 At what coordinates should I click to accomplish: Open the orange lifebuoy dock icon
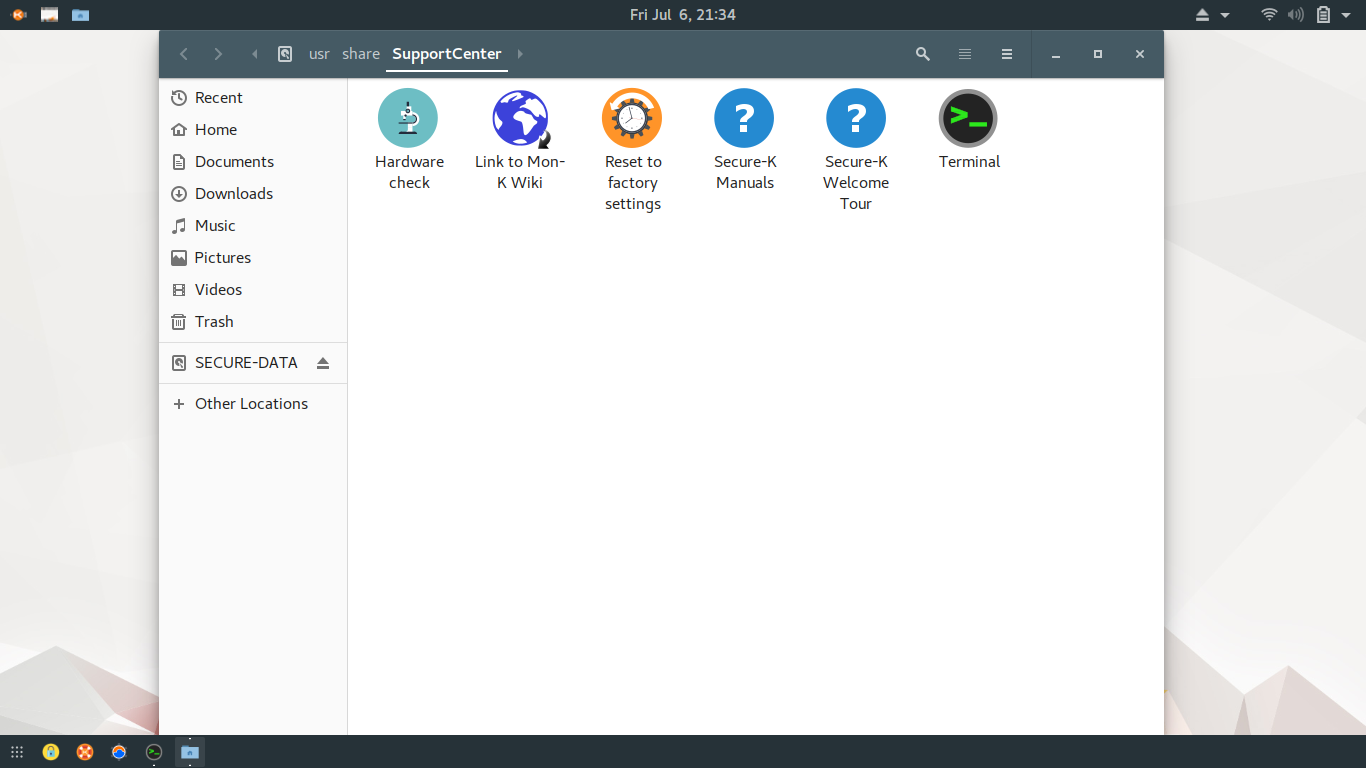tap(85, 752)
